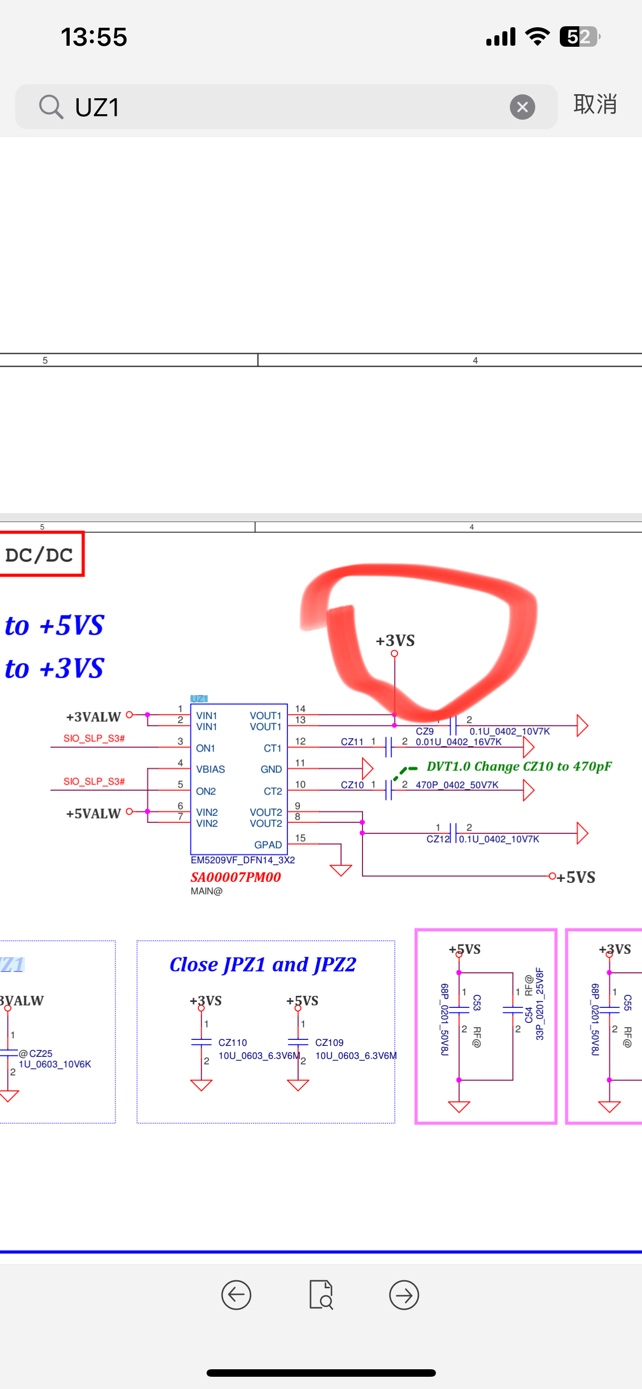Tap the highlighted UZ1 component reference
This screenshot has height=1389, width=642.
pyautogui.click(x=199, y=697)
